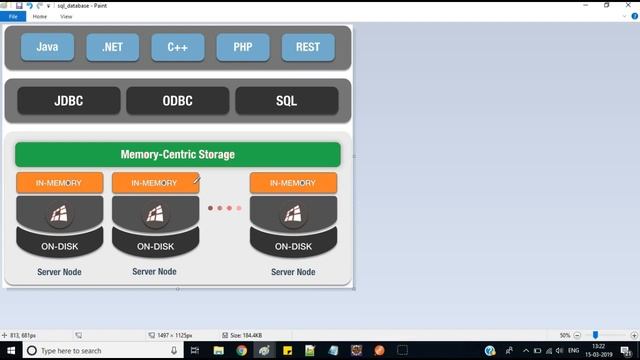Viewport: 640px width, 360px height.
Task: Open the clock showing 13:22
Action: pos(598,351)
